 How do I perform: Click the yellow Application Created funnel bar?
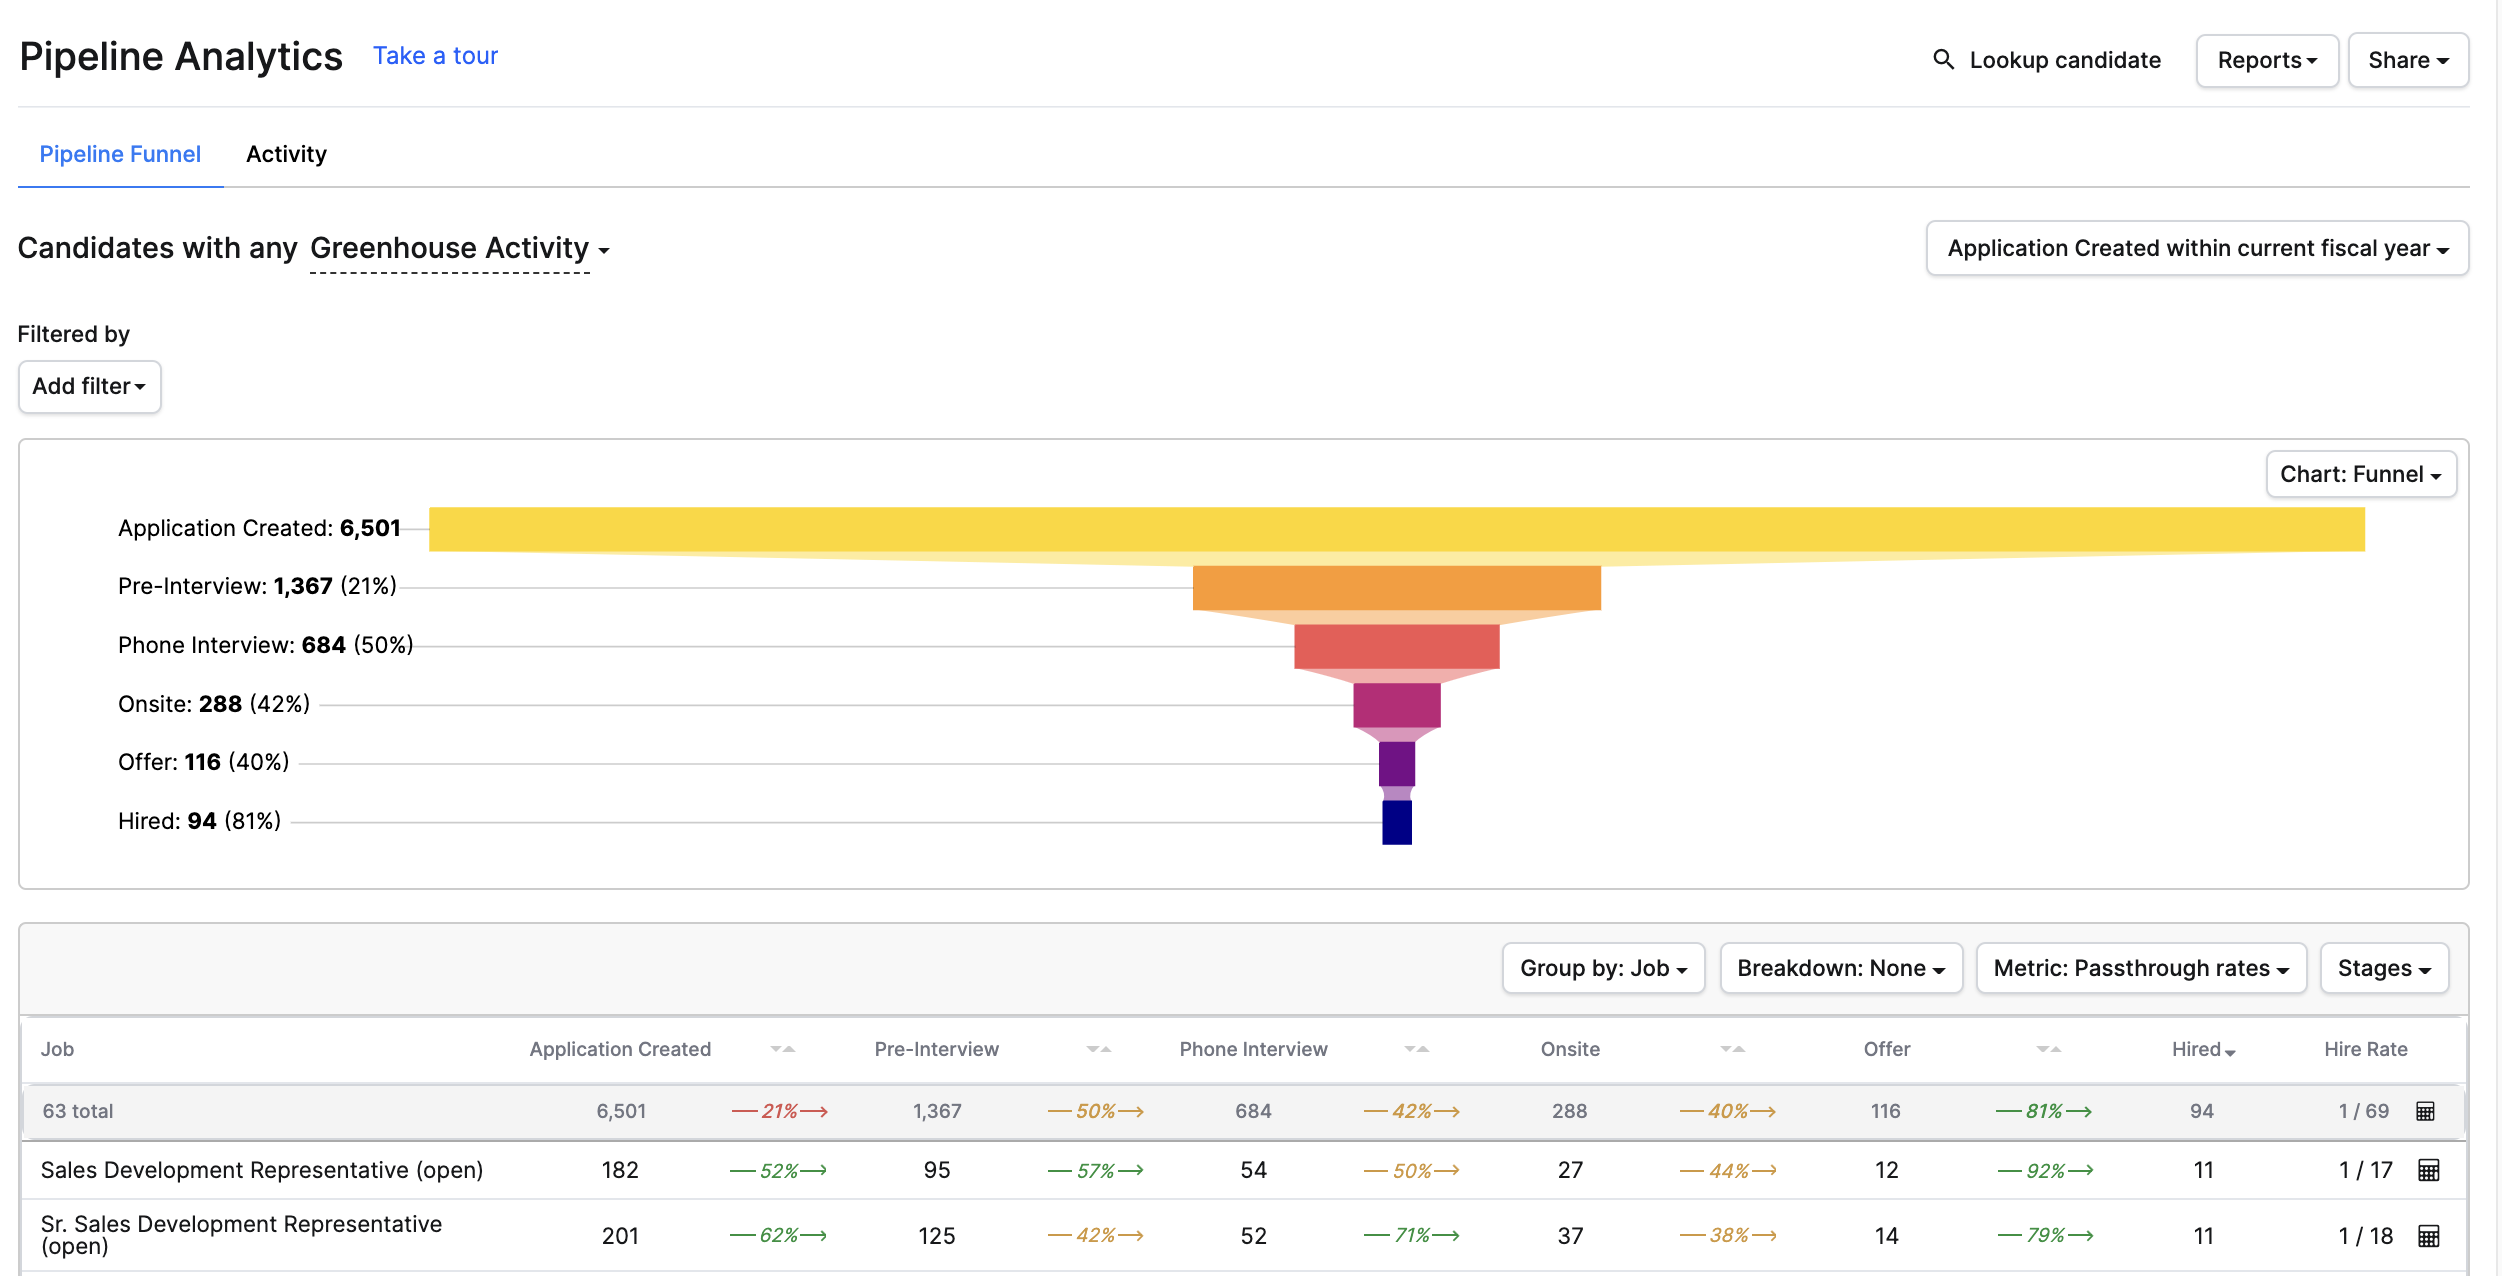coord(1396,529)
